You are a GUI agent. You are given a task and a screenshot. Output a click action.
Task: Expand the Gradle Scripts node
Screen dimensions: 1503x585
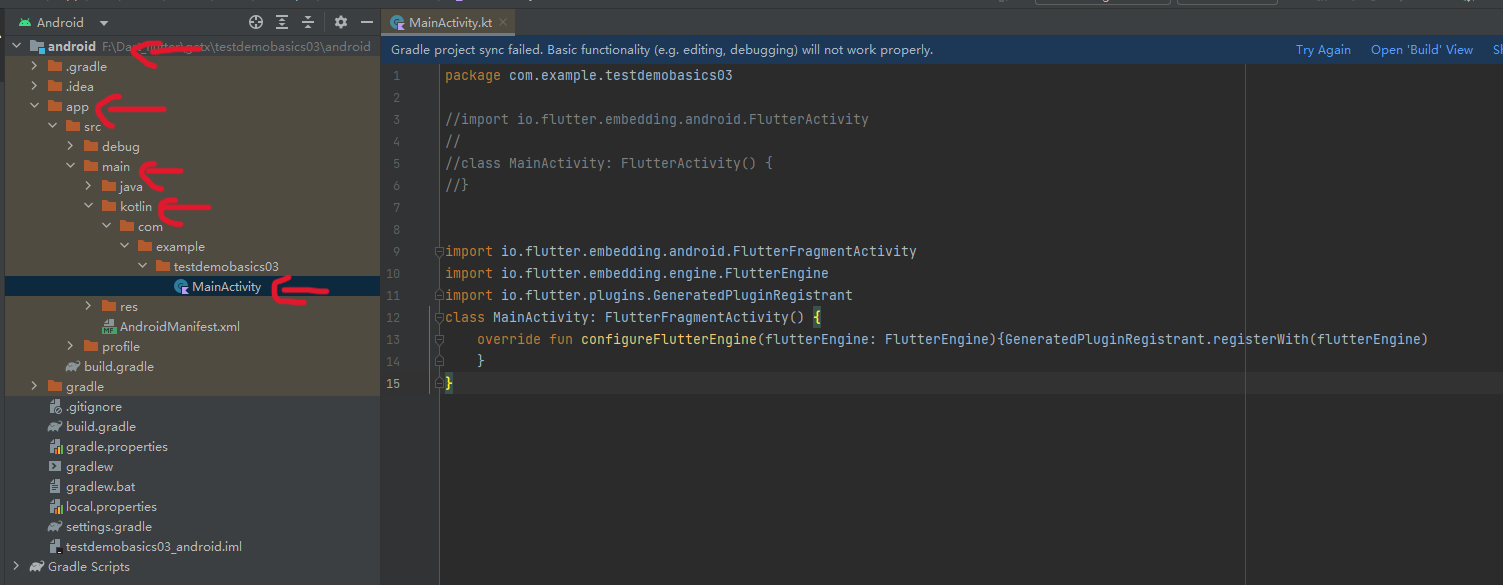(x=15, y=566)
